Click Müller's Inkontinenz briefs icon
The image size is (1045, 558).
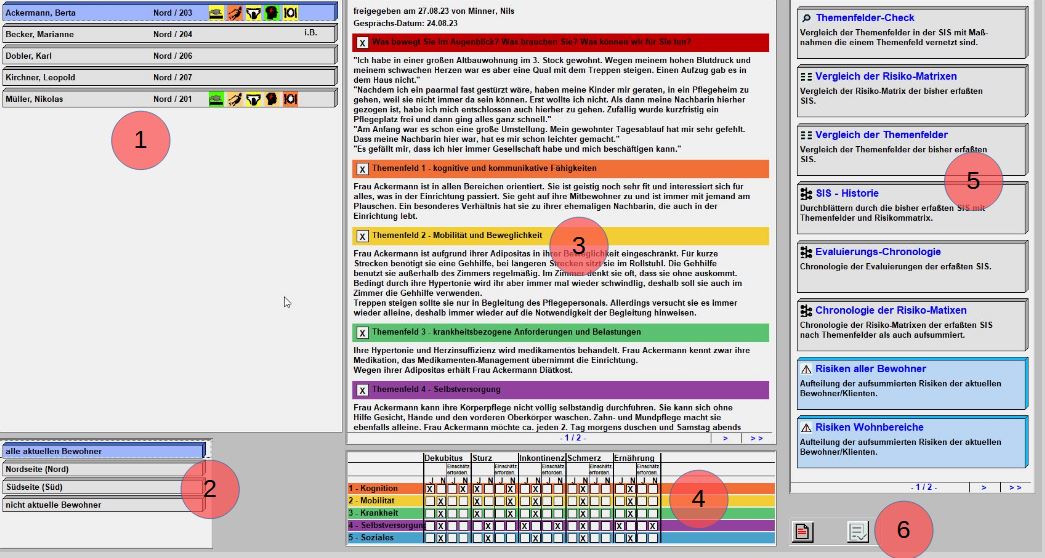click(x=253, y=99)
